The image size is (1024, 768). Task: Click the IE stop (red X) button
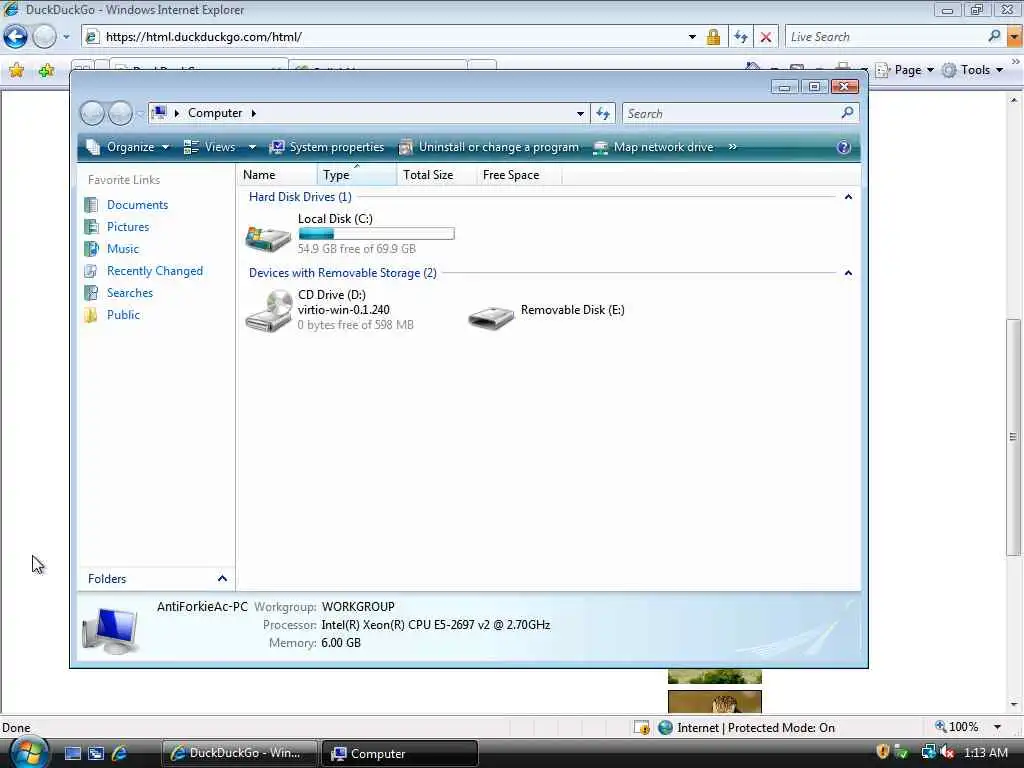765,37
